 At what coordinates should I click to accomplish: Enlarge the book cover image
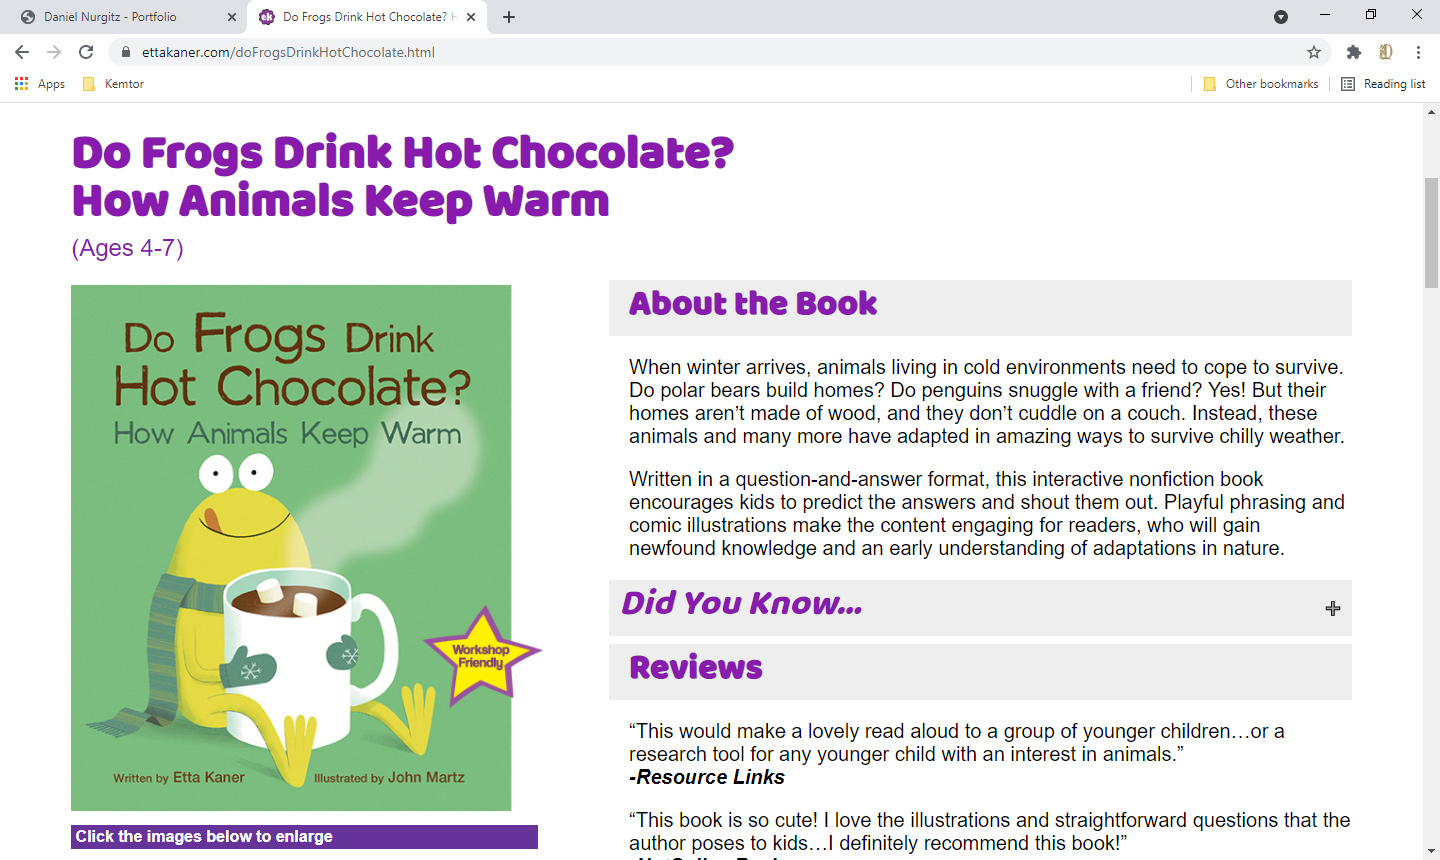click(291, 548)
